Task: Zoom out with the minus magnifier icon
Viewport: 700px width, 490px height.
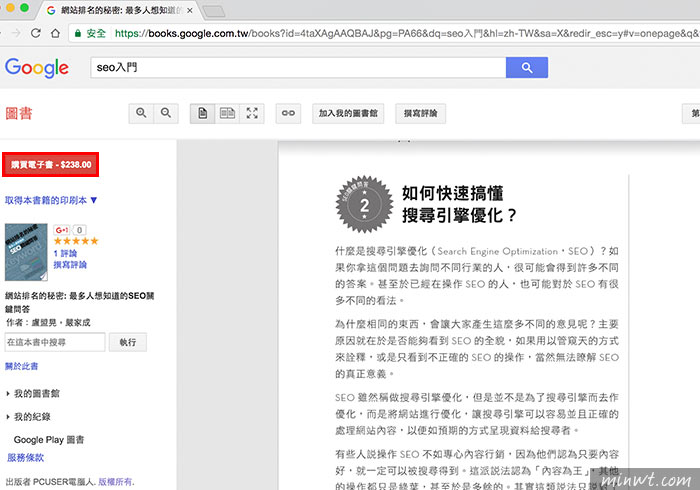Action: pos(166,113)
